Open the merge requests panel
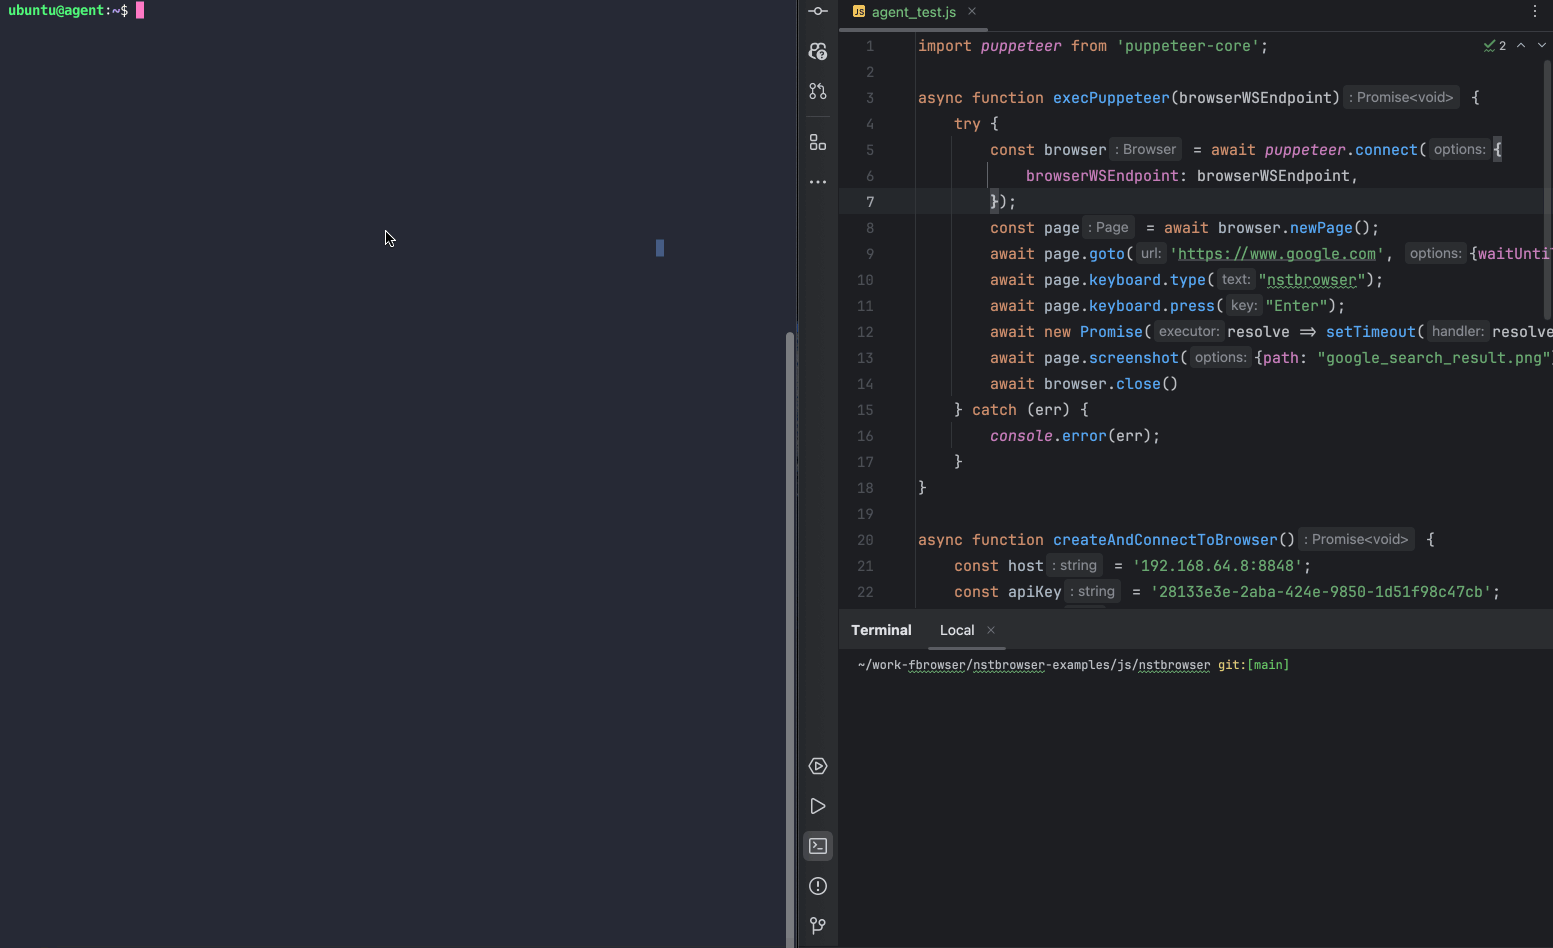The image size is (1553, 948). coord(817,91)
